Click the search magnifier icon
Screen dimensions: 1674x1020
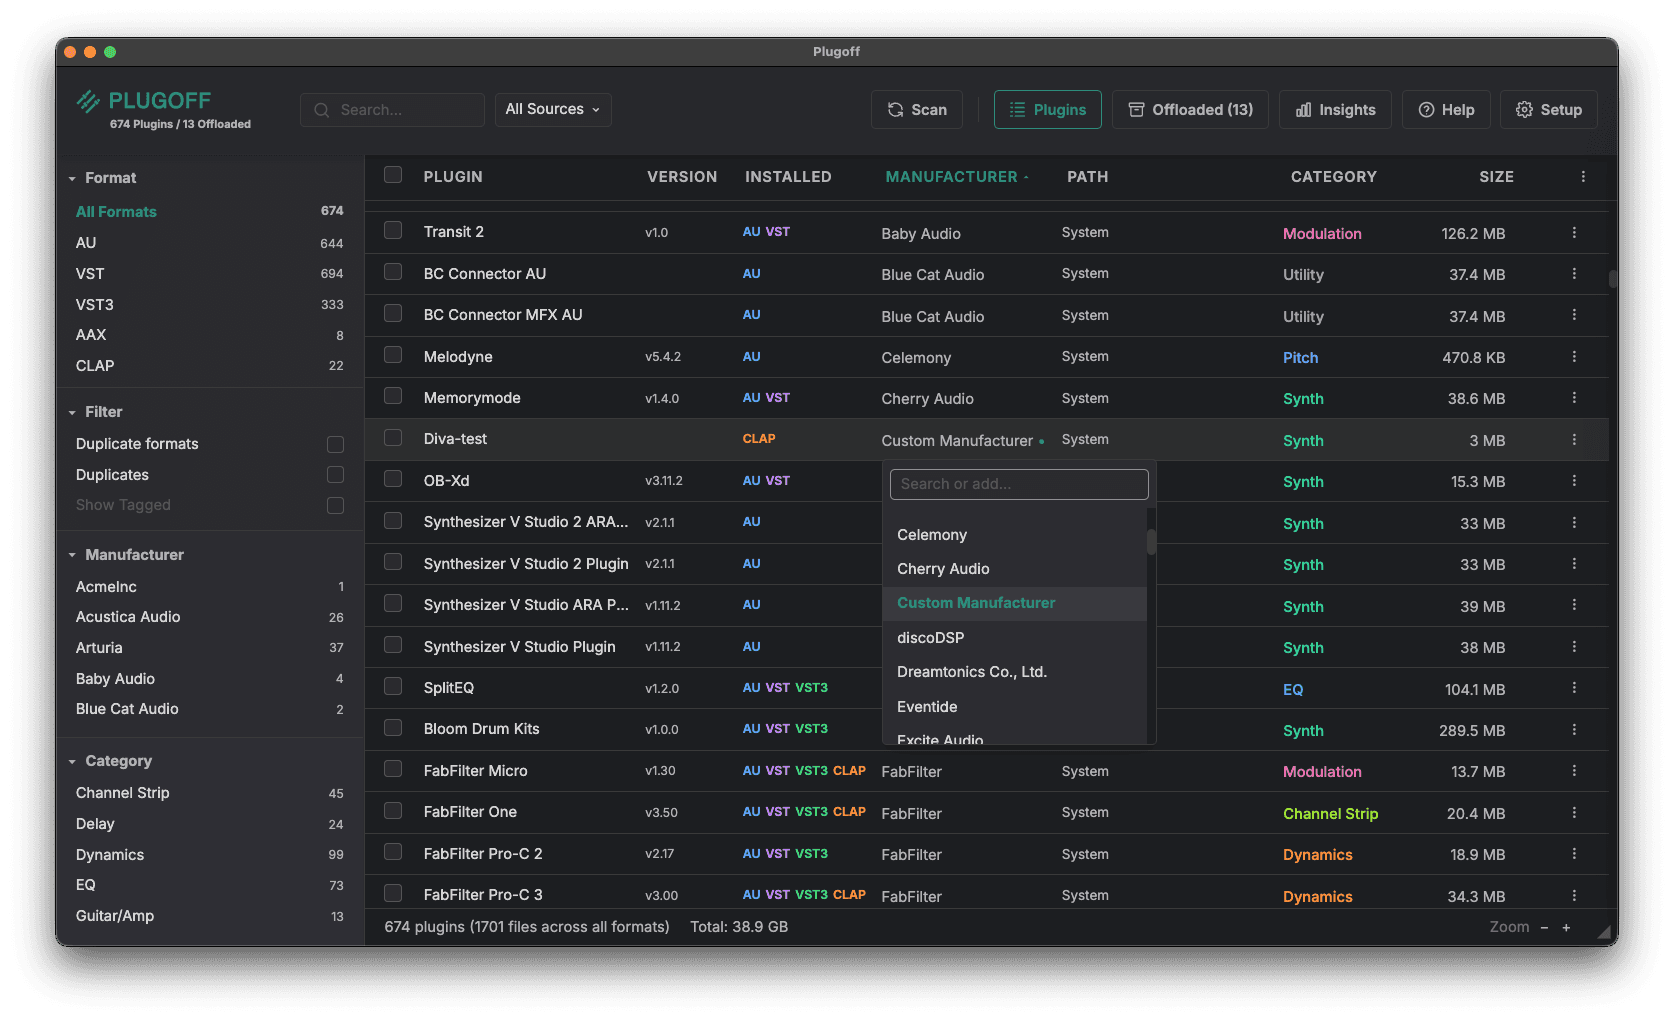coord(322,110)
